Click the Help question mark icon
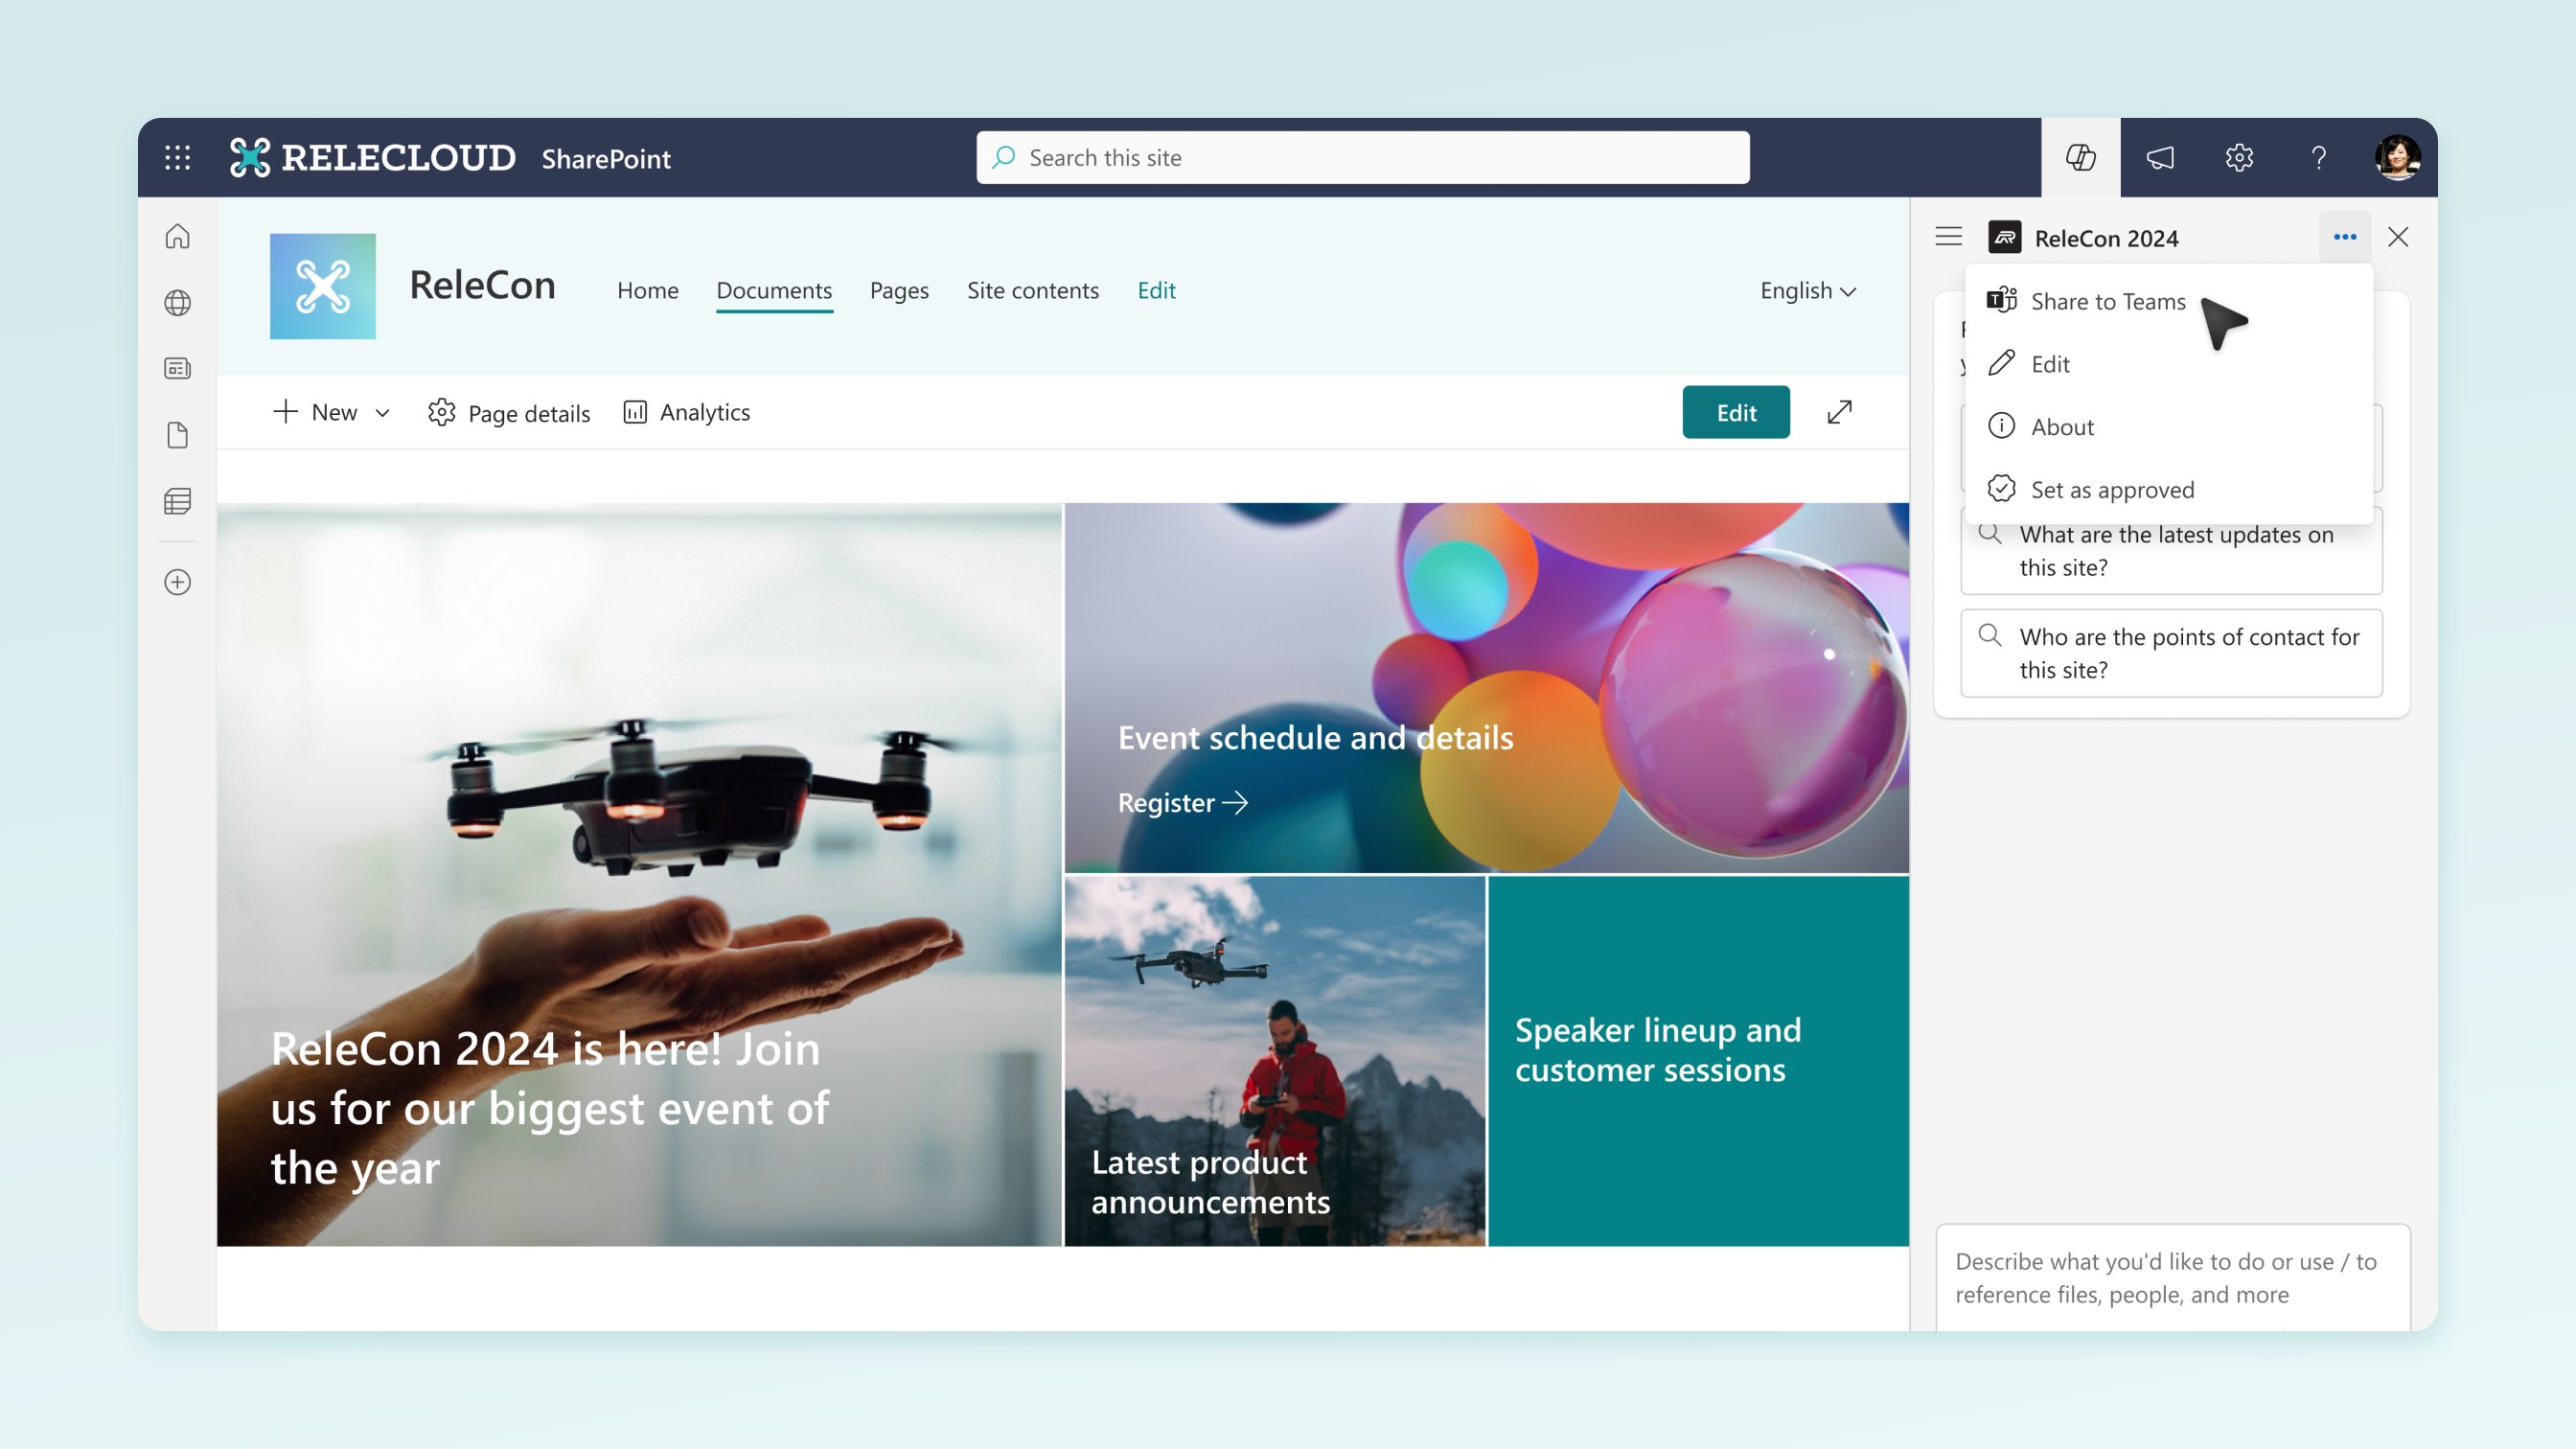The height and width of the screenshot is (1449, 2576). pos(2319,157)
